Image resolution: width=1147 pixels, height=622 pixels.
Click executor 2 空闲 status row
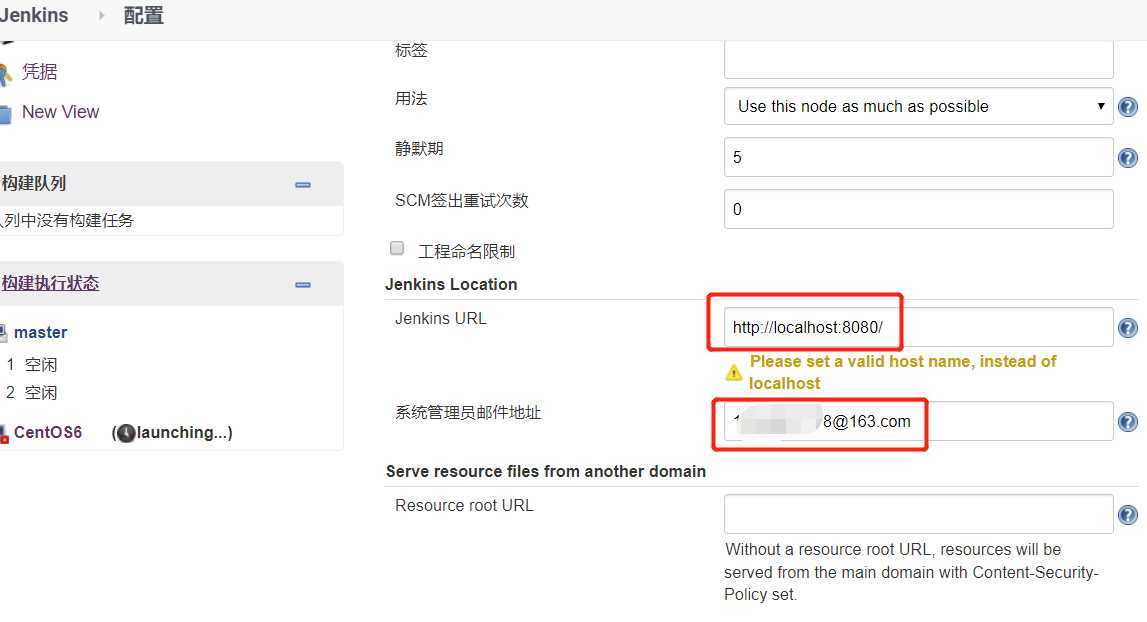click(31, 392)
